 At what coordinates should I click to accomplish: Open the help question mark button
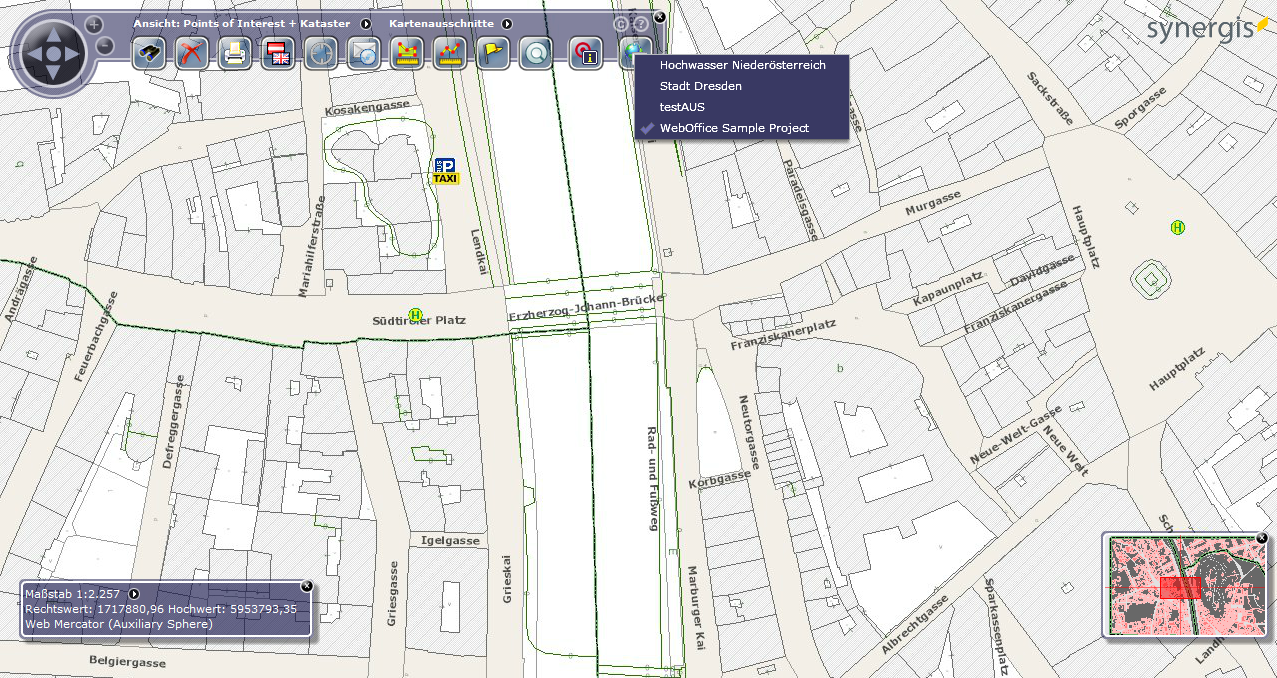(640, 23)
